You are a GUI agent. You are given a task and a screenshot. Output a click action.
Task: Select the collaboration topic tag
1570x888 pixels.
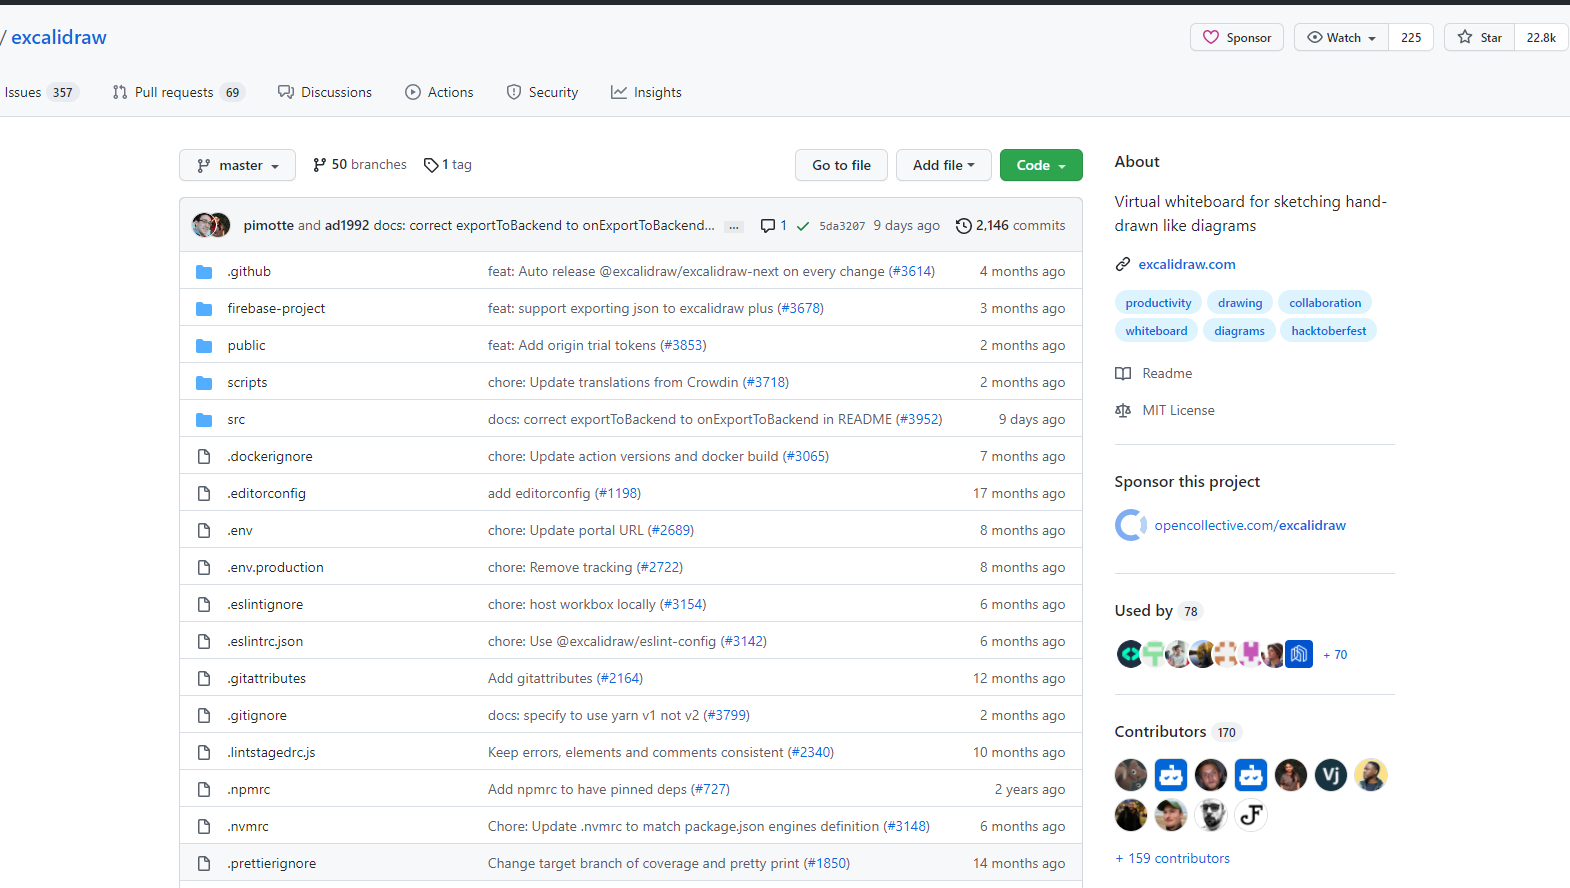pyautogui.click(x=1325, y=303)
